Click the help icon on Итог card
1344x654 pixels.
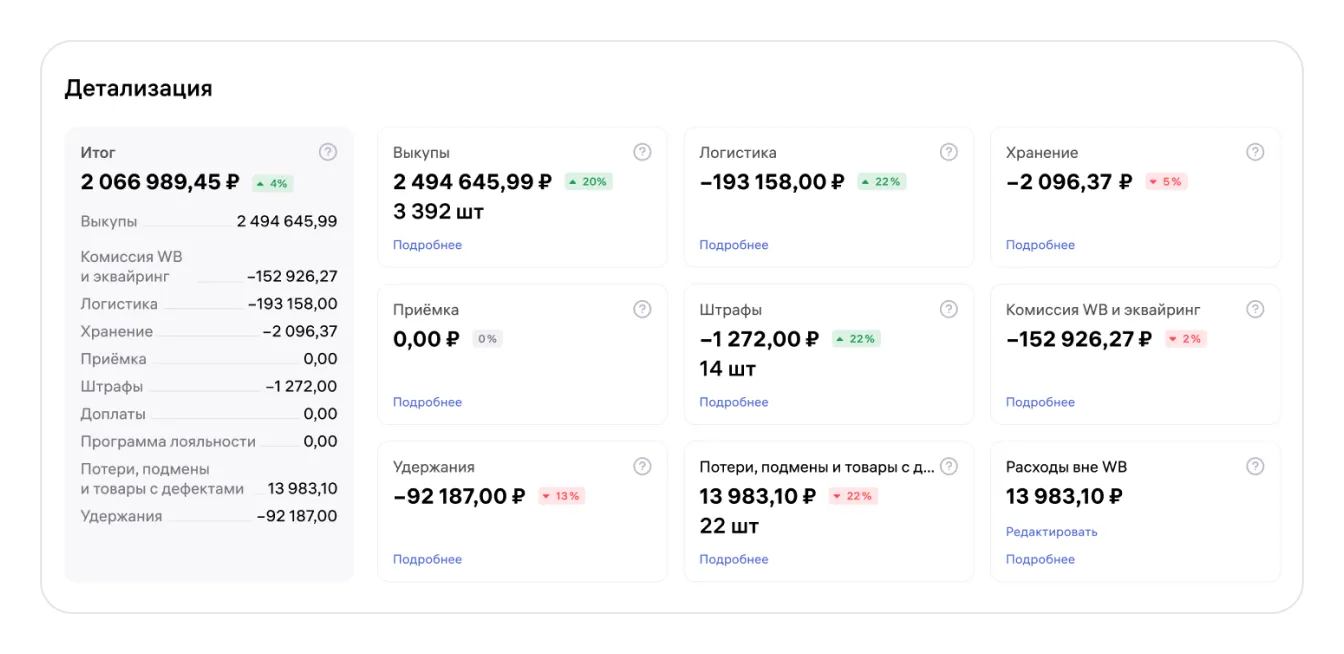tap(328, 152)
